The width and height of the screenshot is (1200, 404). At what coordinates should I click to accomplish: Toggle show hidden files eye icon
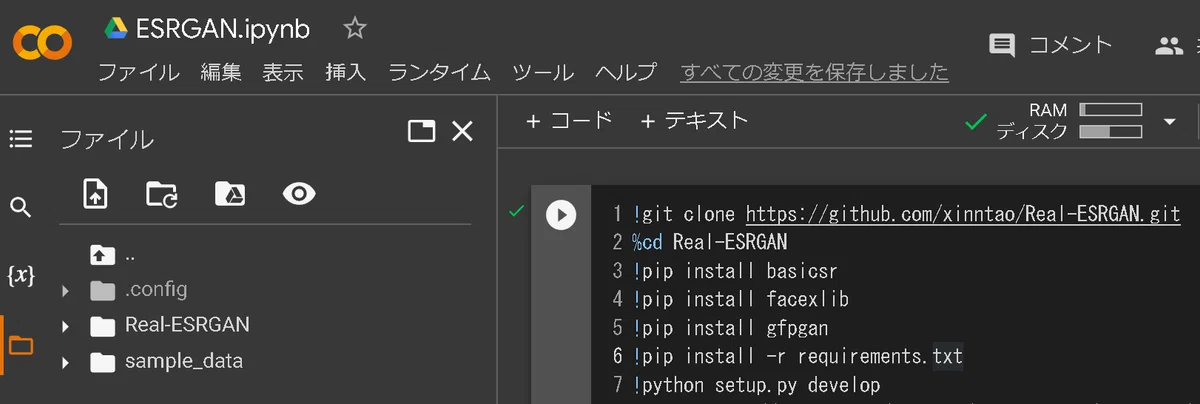pyautogui.click(x=299, y=193)
